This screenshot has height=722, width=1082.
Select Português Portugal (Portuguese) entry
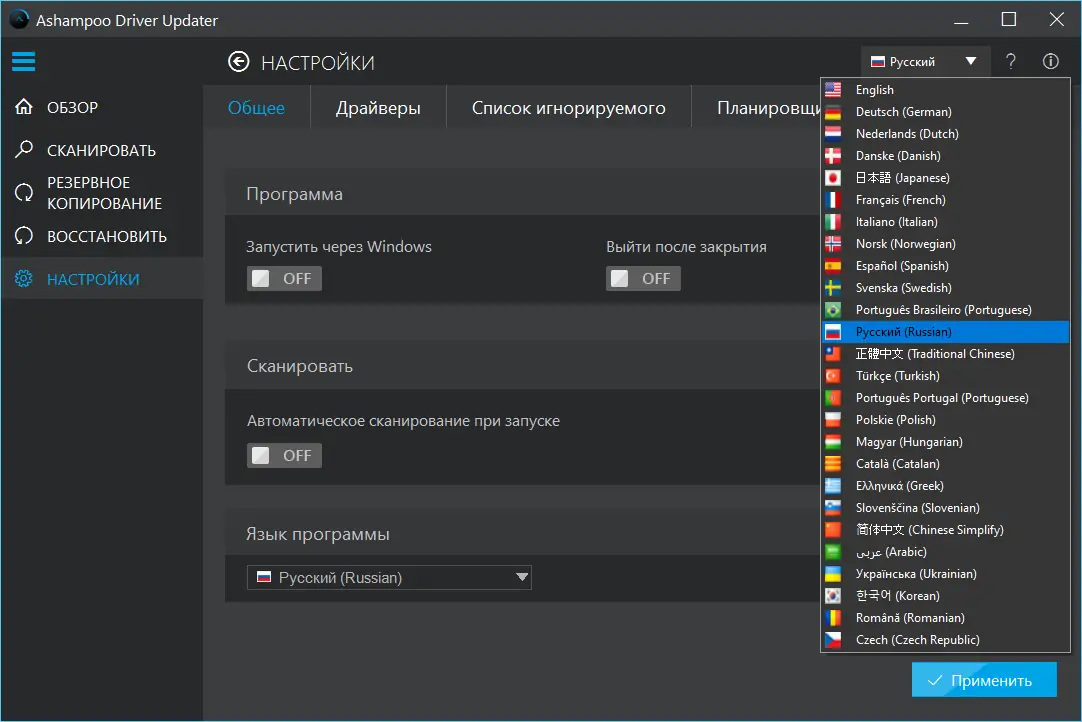[x=945, y=398]
